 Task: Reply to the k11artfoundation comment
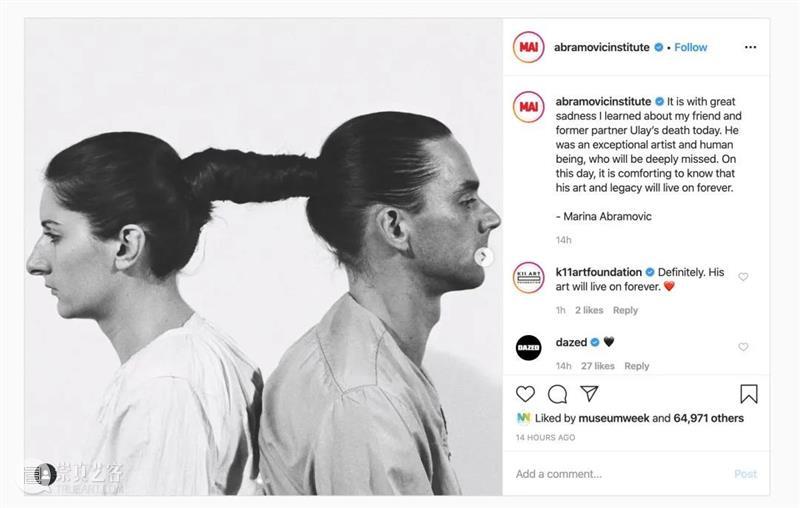click(625, 310)
